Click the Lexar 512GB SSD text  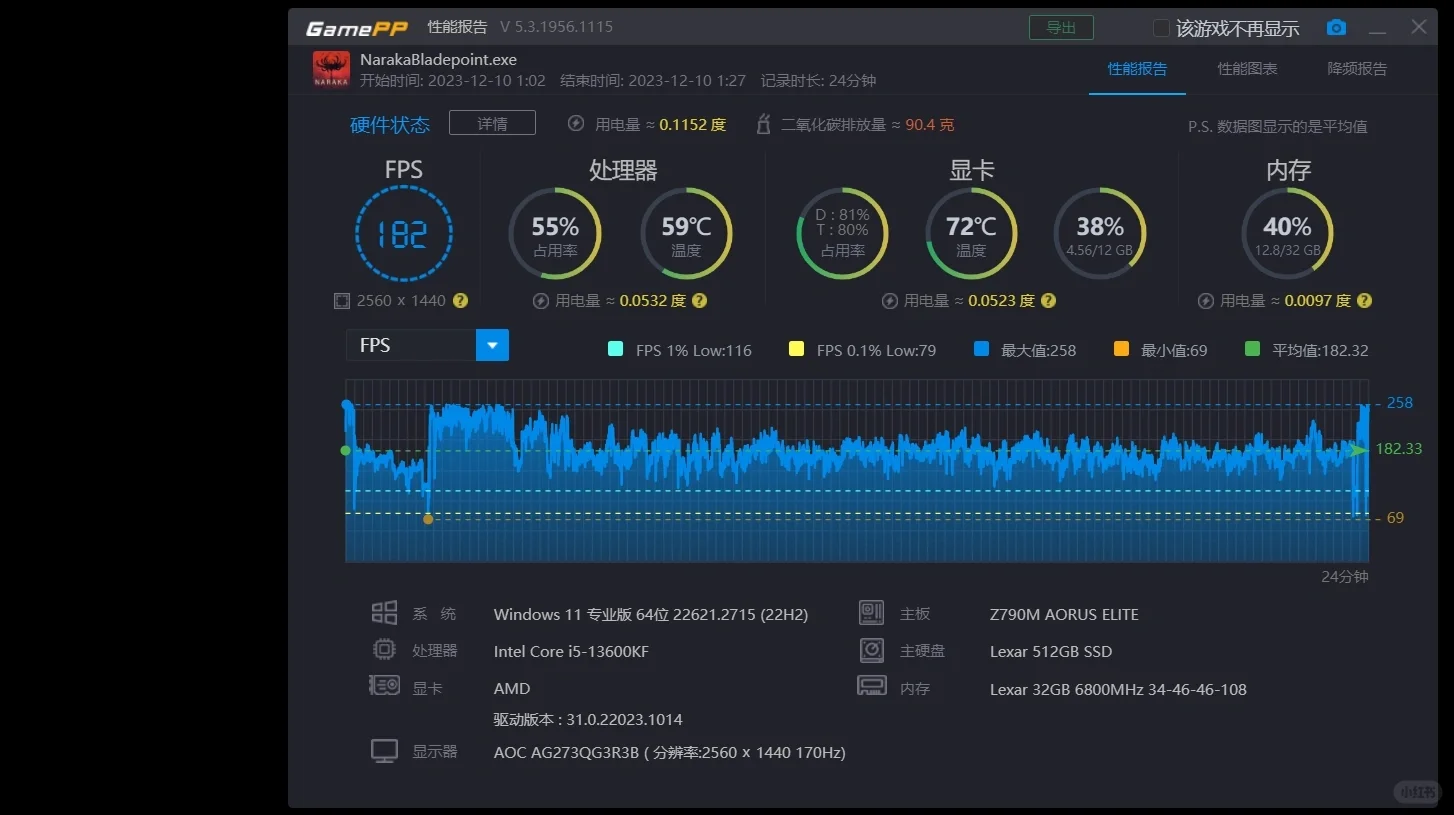pyautogui.click(x=1051, y=651)
